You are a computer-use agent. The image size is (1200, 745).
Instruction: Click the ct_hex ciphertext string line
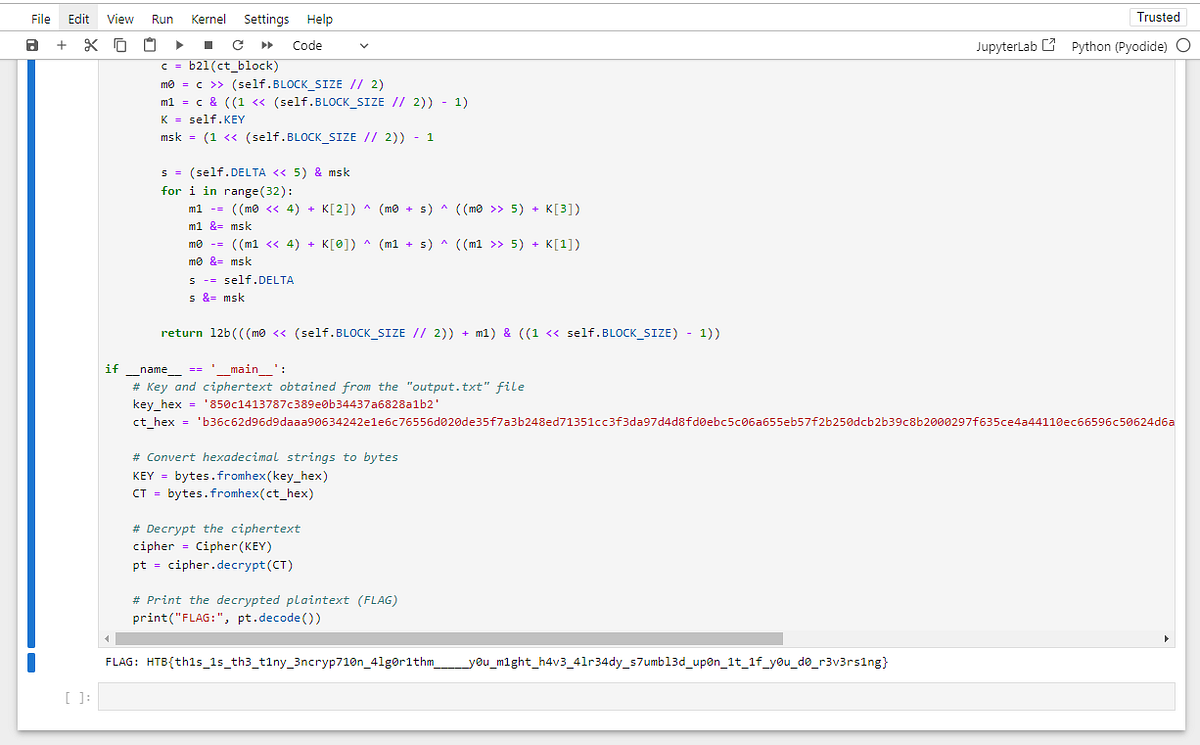click(653, 422)
